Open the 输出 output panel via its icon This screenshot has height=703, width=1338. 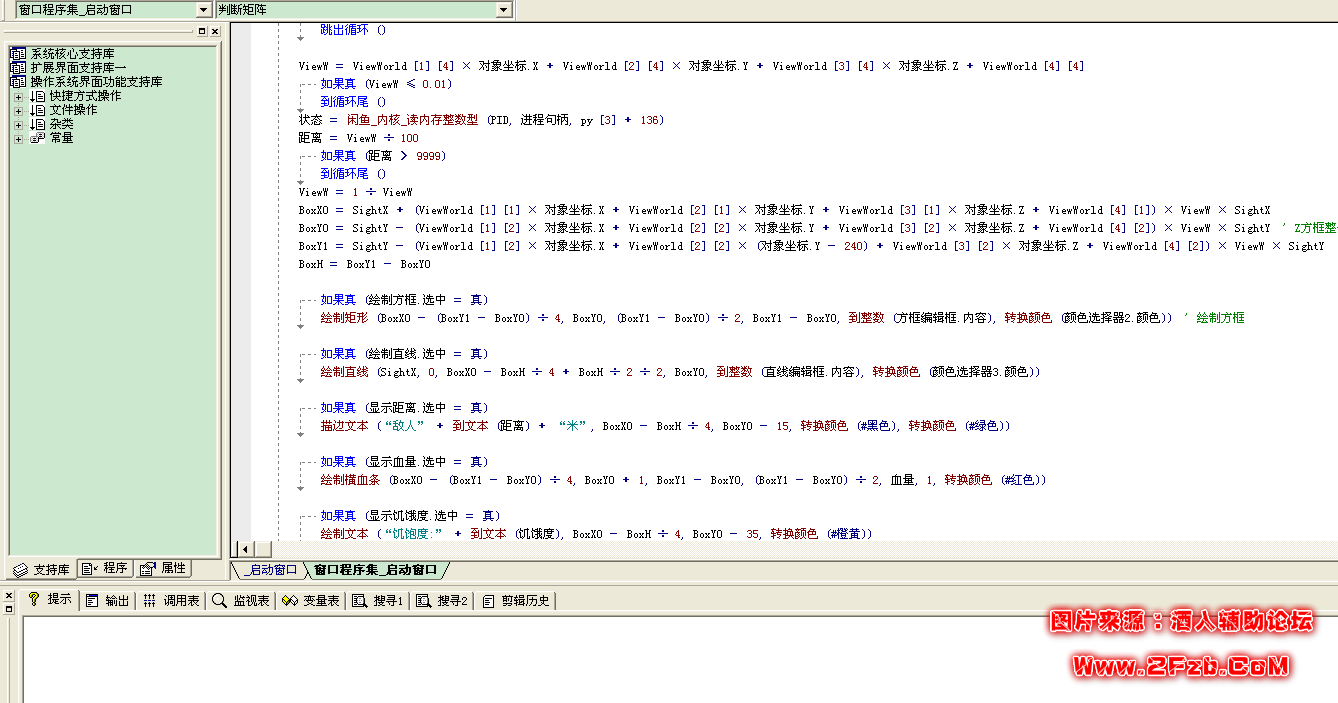click(x=92, y=598)
